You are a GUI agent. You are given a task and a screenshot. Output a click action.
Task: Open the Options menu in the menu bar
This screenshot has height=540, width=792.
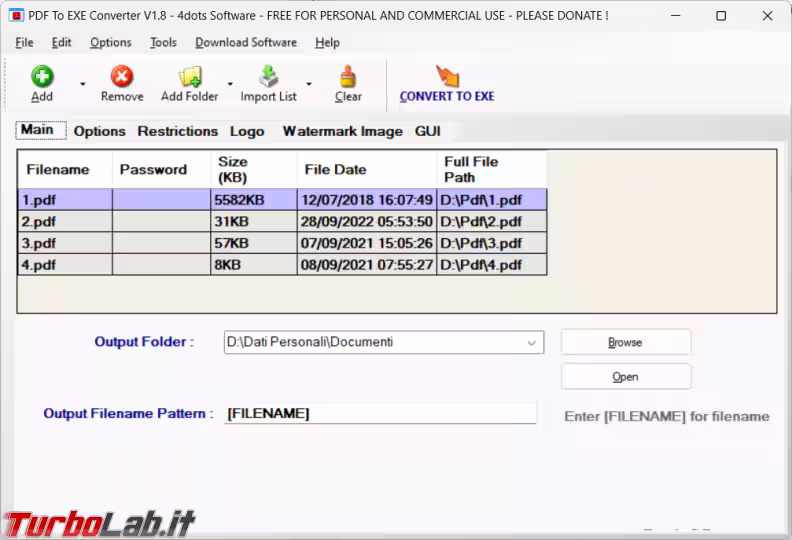(111, 42)
